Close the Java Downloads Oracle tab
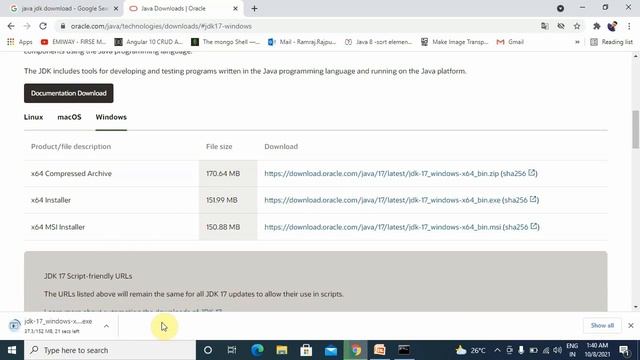The image size is (640, 360). pyautogui.click(x=235, y=8)
